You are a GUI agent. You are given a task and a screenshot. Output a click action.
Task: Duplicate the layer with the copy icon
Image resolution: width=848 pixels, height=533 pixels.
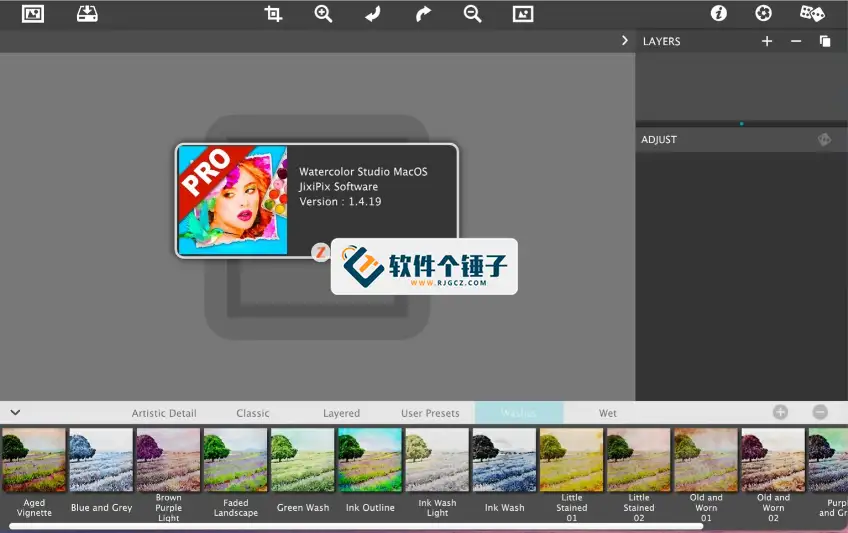tap(825, 41)
